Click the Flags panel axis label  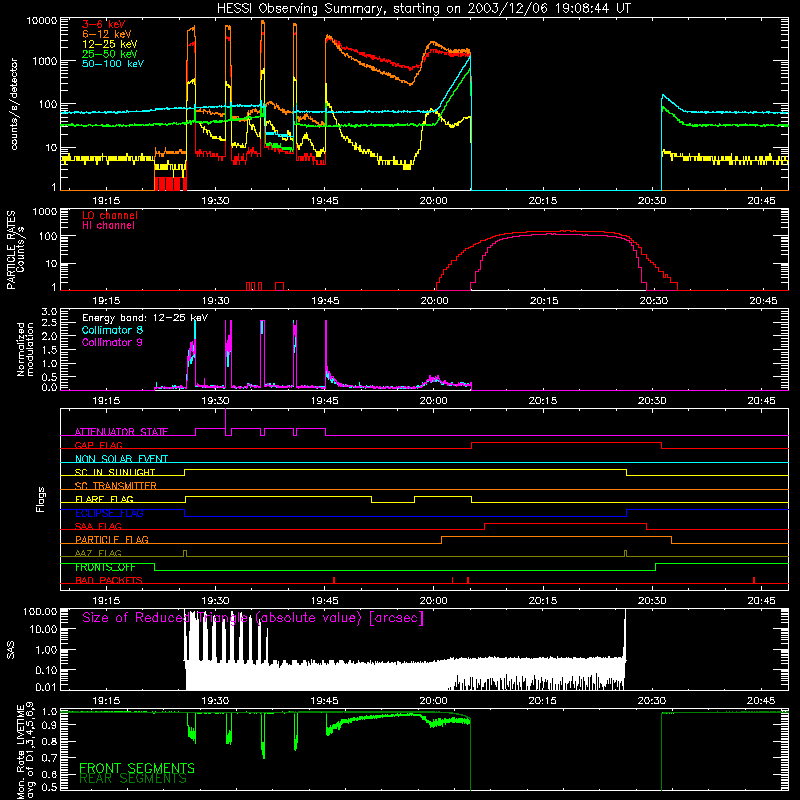(x=41, y=499)
